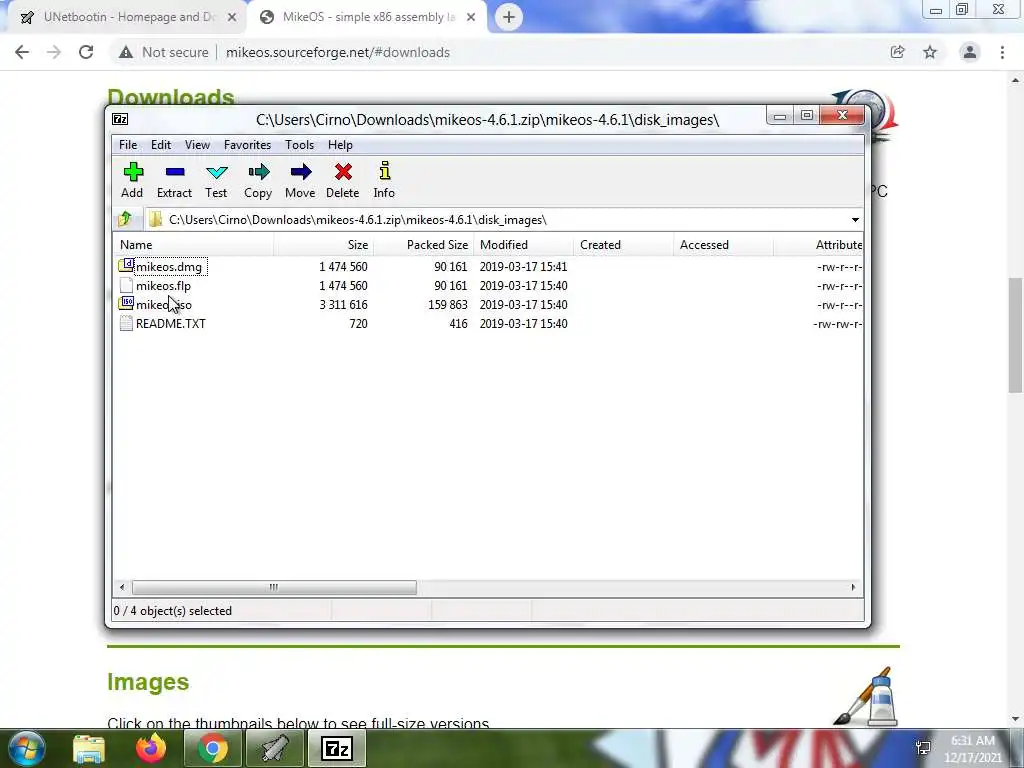Click the paintbrush image beside Images heading
The height and width of the screenshot is (768, 1024).
click(x=866, y=696)
